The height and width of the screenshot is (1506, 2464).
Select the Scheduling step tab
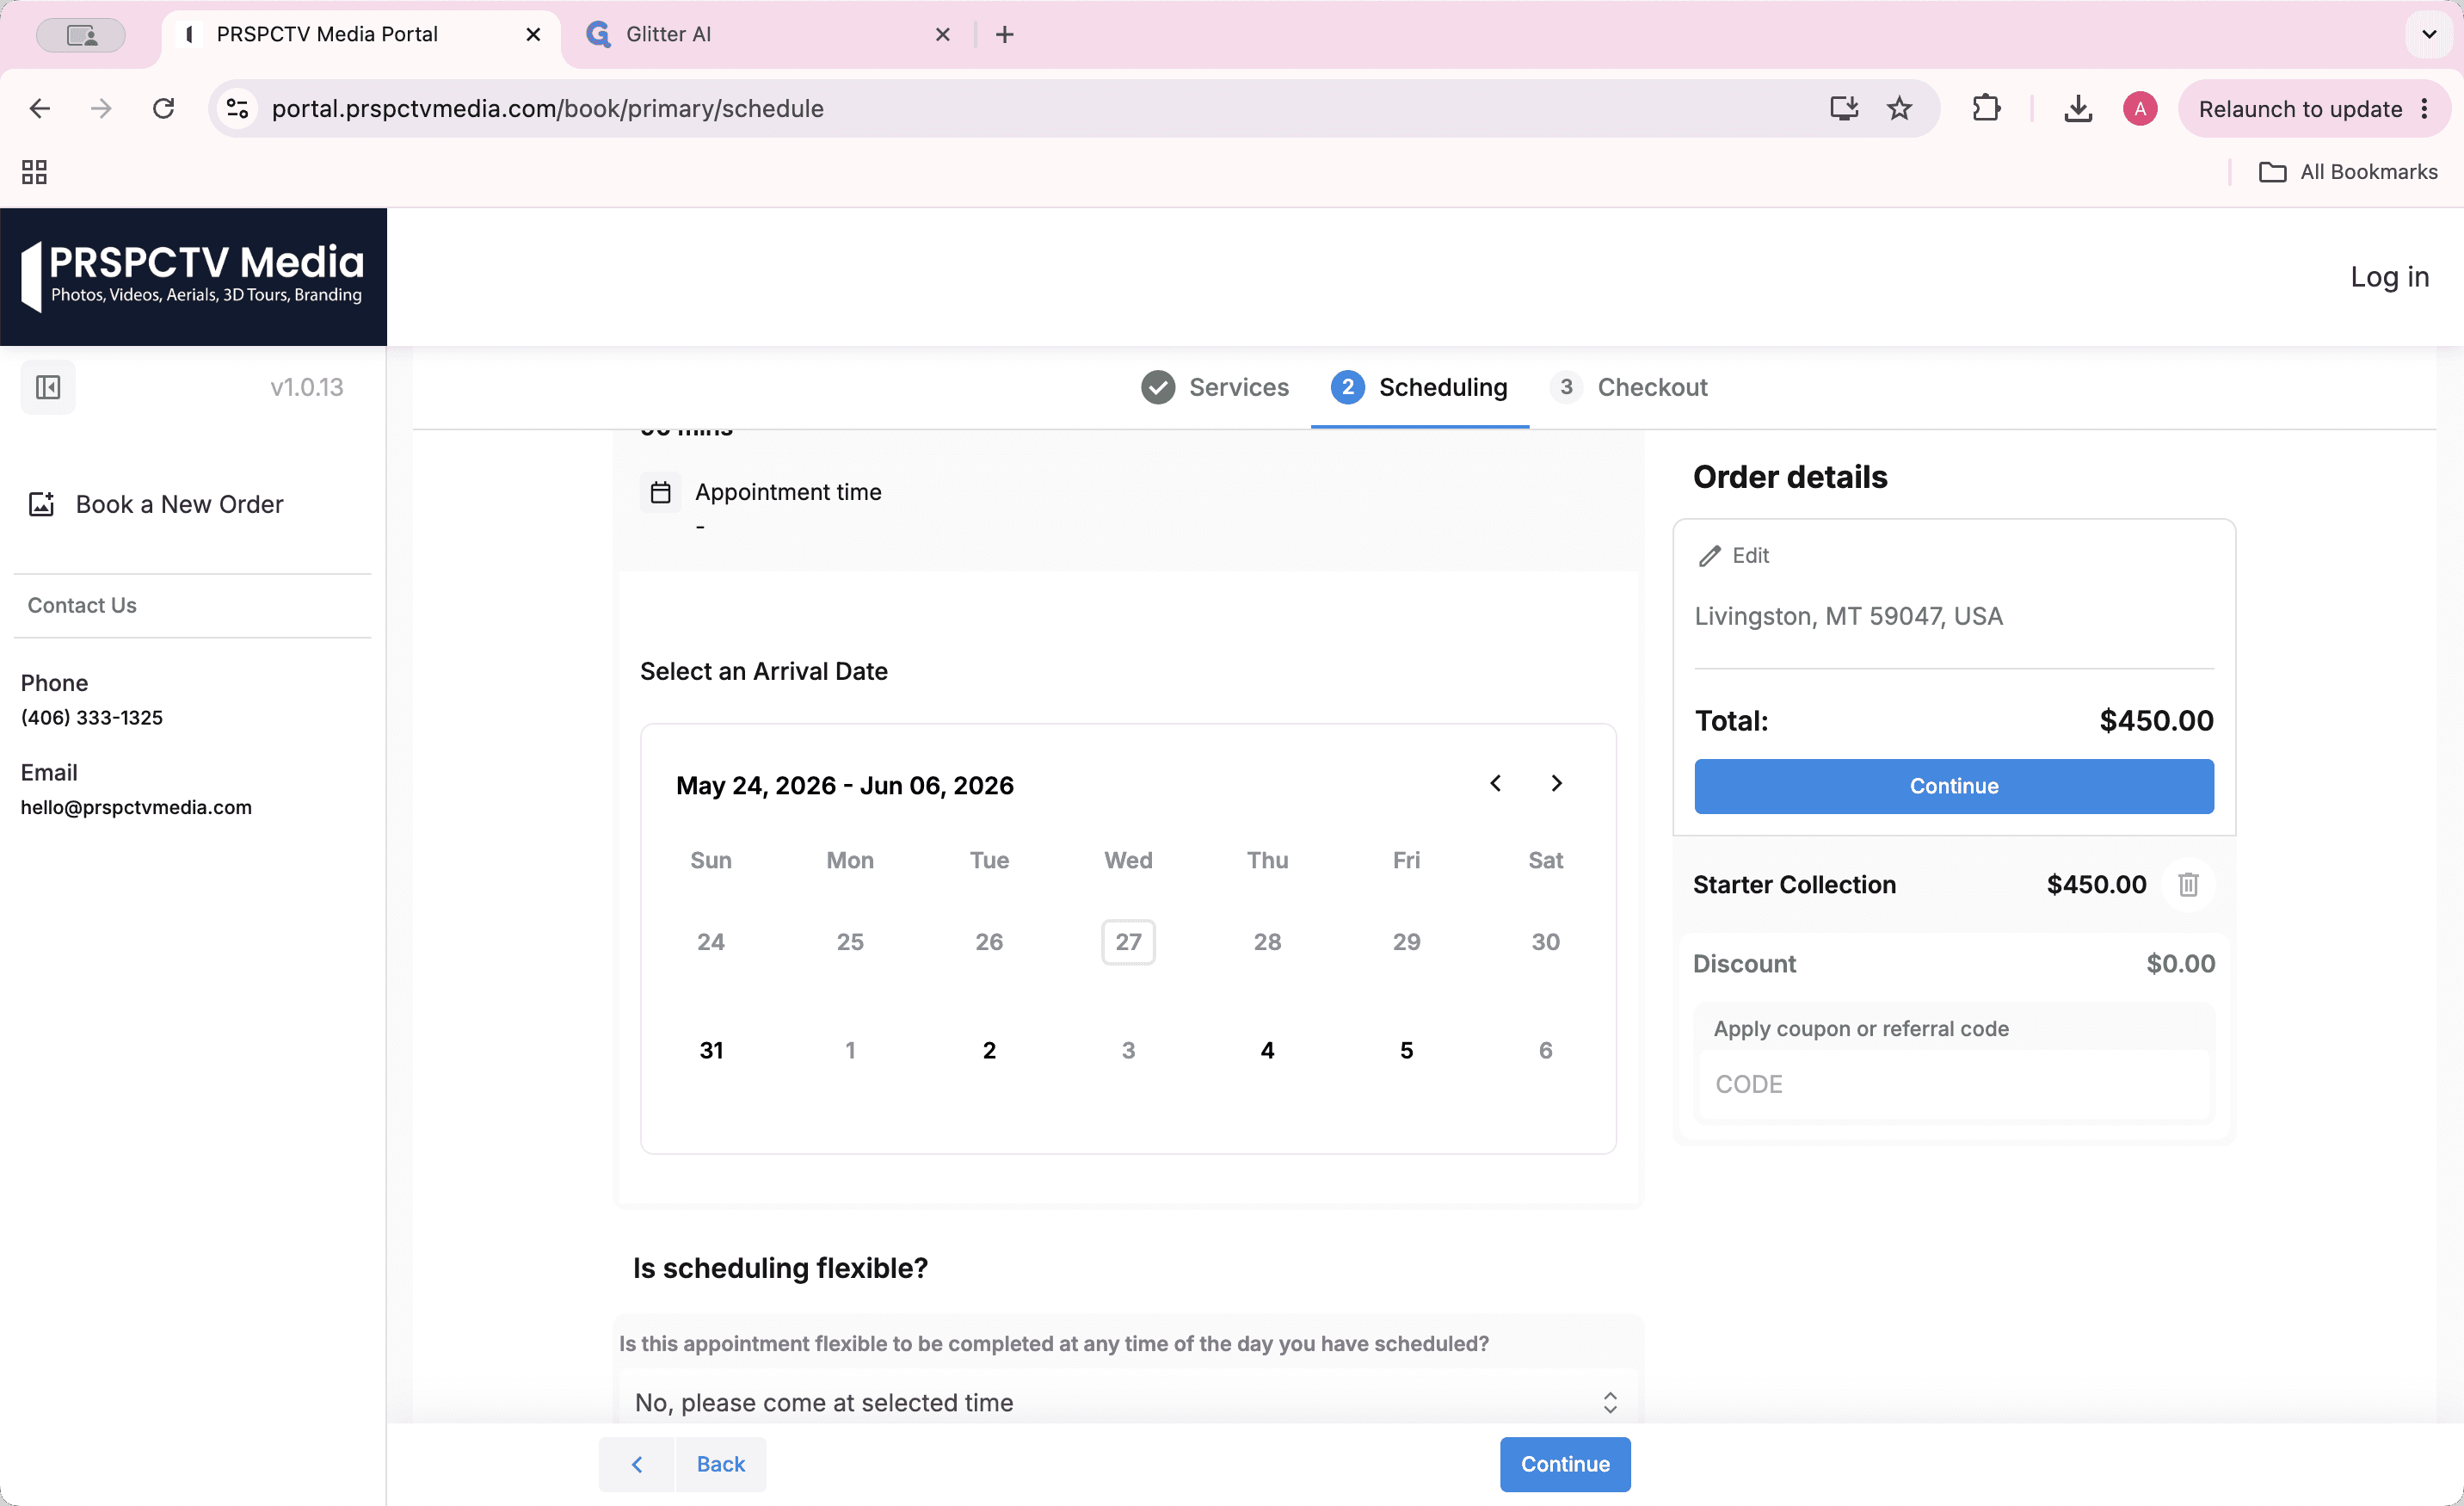(1419, 387)
